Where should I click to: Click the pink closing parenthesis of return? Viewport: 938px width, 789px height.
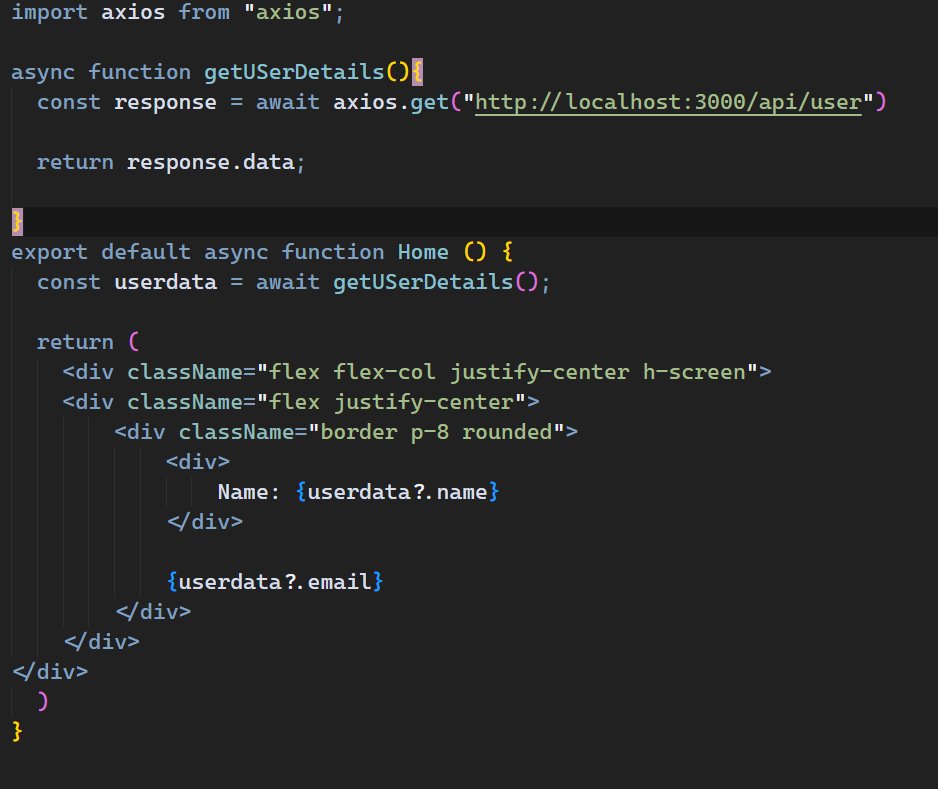[42, 701]
